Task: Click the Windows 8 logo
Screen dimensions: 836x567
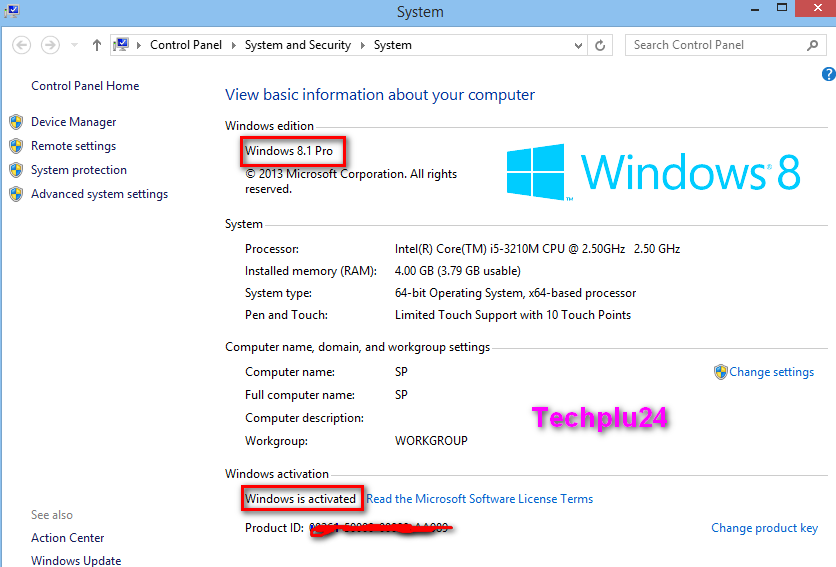Action: 653,172
